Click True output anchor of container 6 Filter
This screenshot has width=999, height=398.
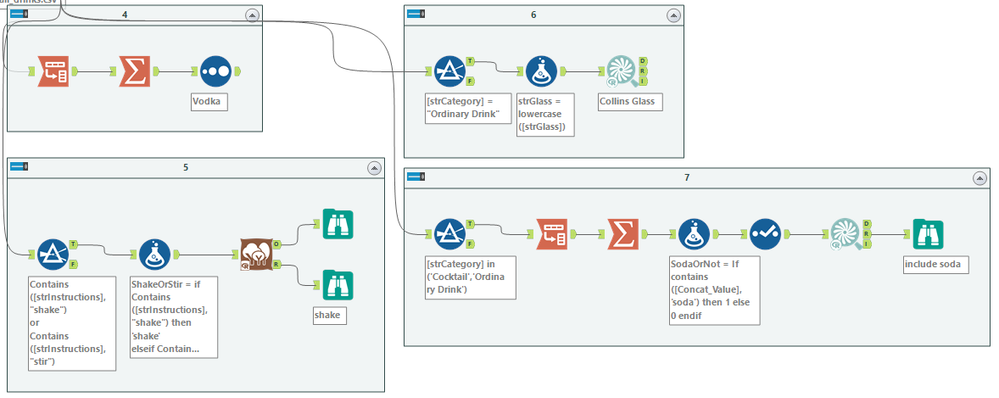(x=470, y=61)
